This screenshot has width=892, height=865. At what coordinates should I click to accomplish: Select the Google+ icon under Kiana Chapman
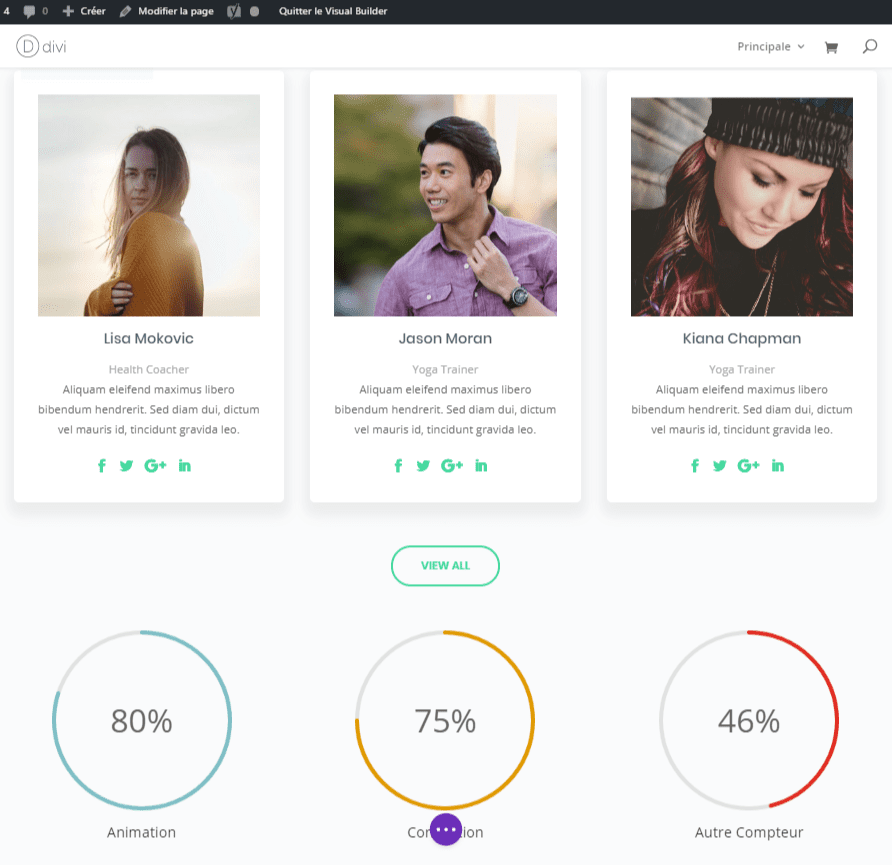tap(748, 465)
